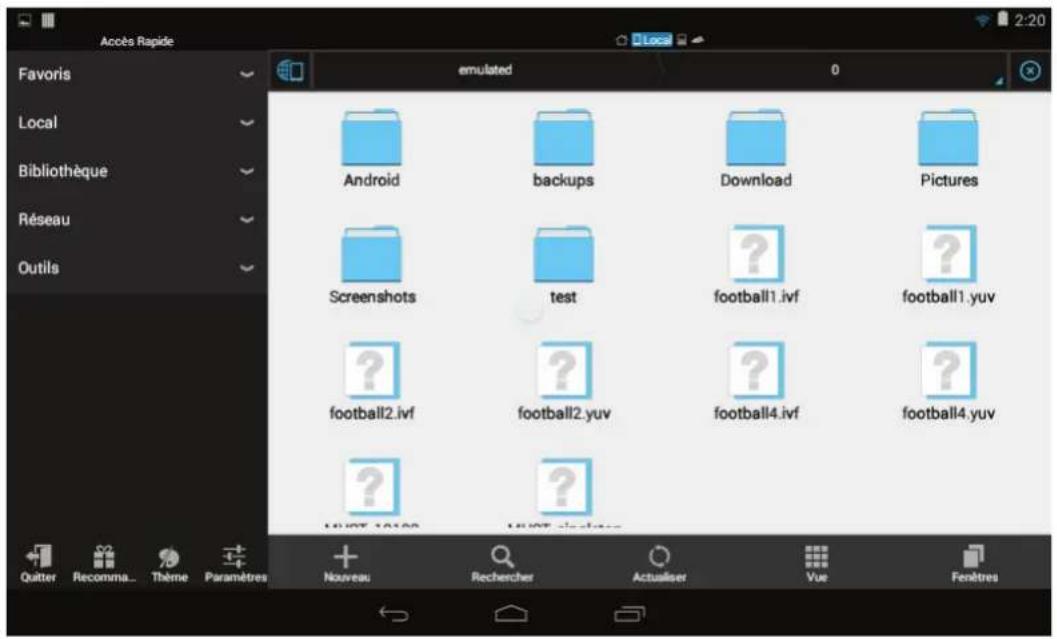Screen dimensions: 1057x639
Task: Expand the Favoris section
Action: (137, 74)
